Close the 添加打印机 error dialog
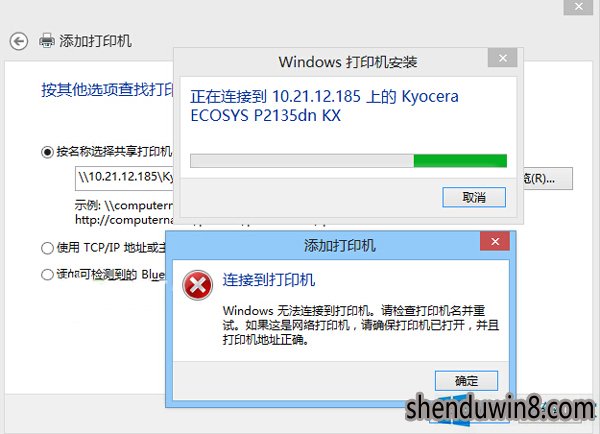The image size is (600, 434). pyautogui.click(x=495, y=241)
